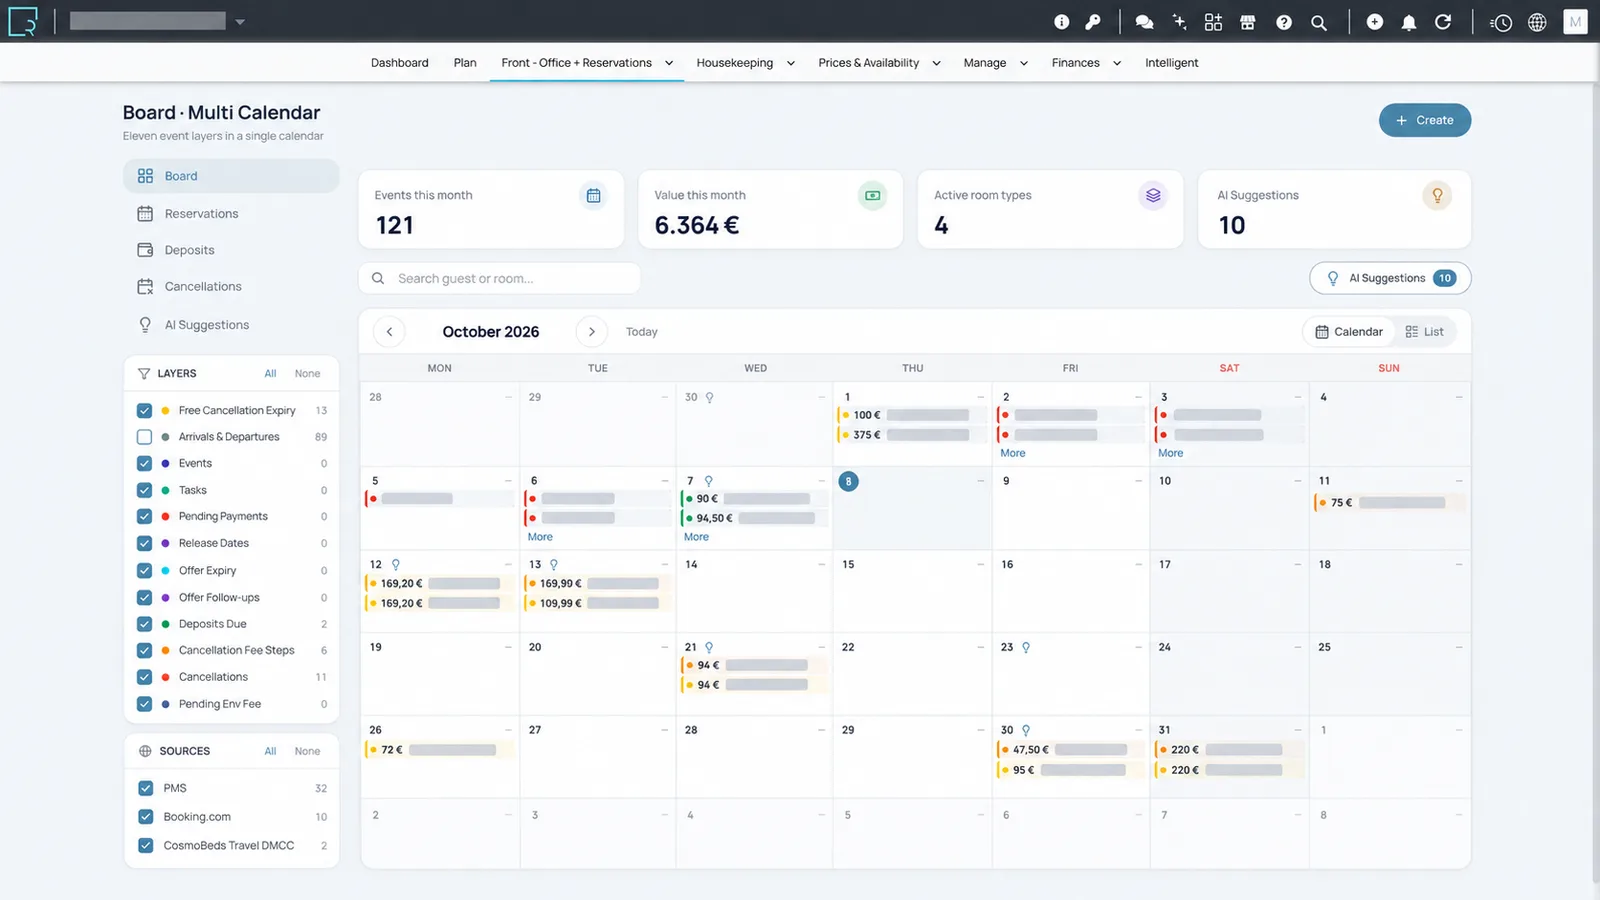The image size is (1600, 900).
Task: Click the help question mark icon
Action: pyautogui.click(x=1284, y=22)
